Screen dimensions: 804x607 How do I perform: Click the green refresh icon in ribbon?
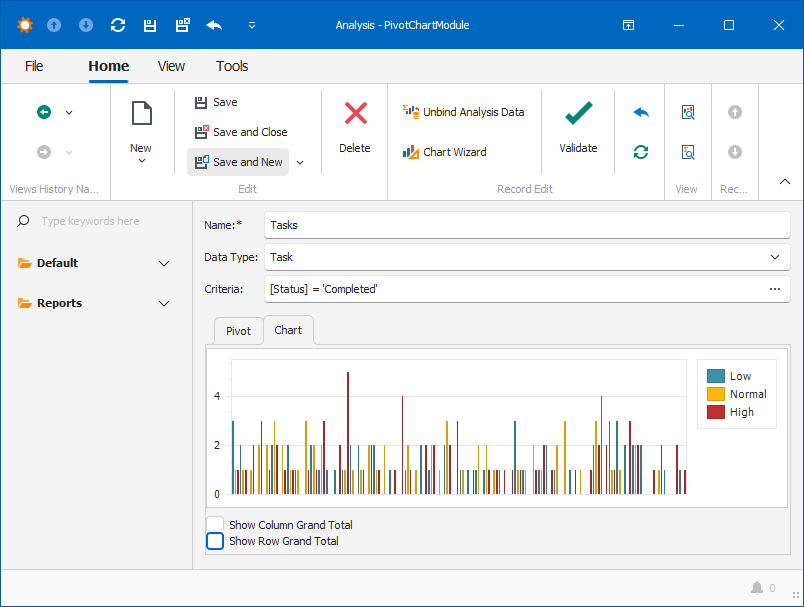[641, 152]
